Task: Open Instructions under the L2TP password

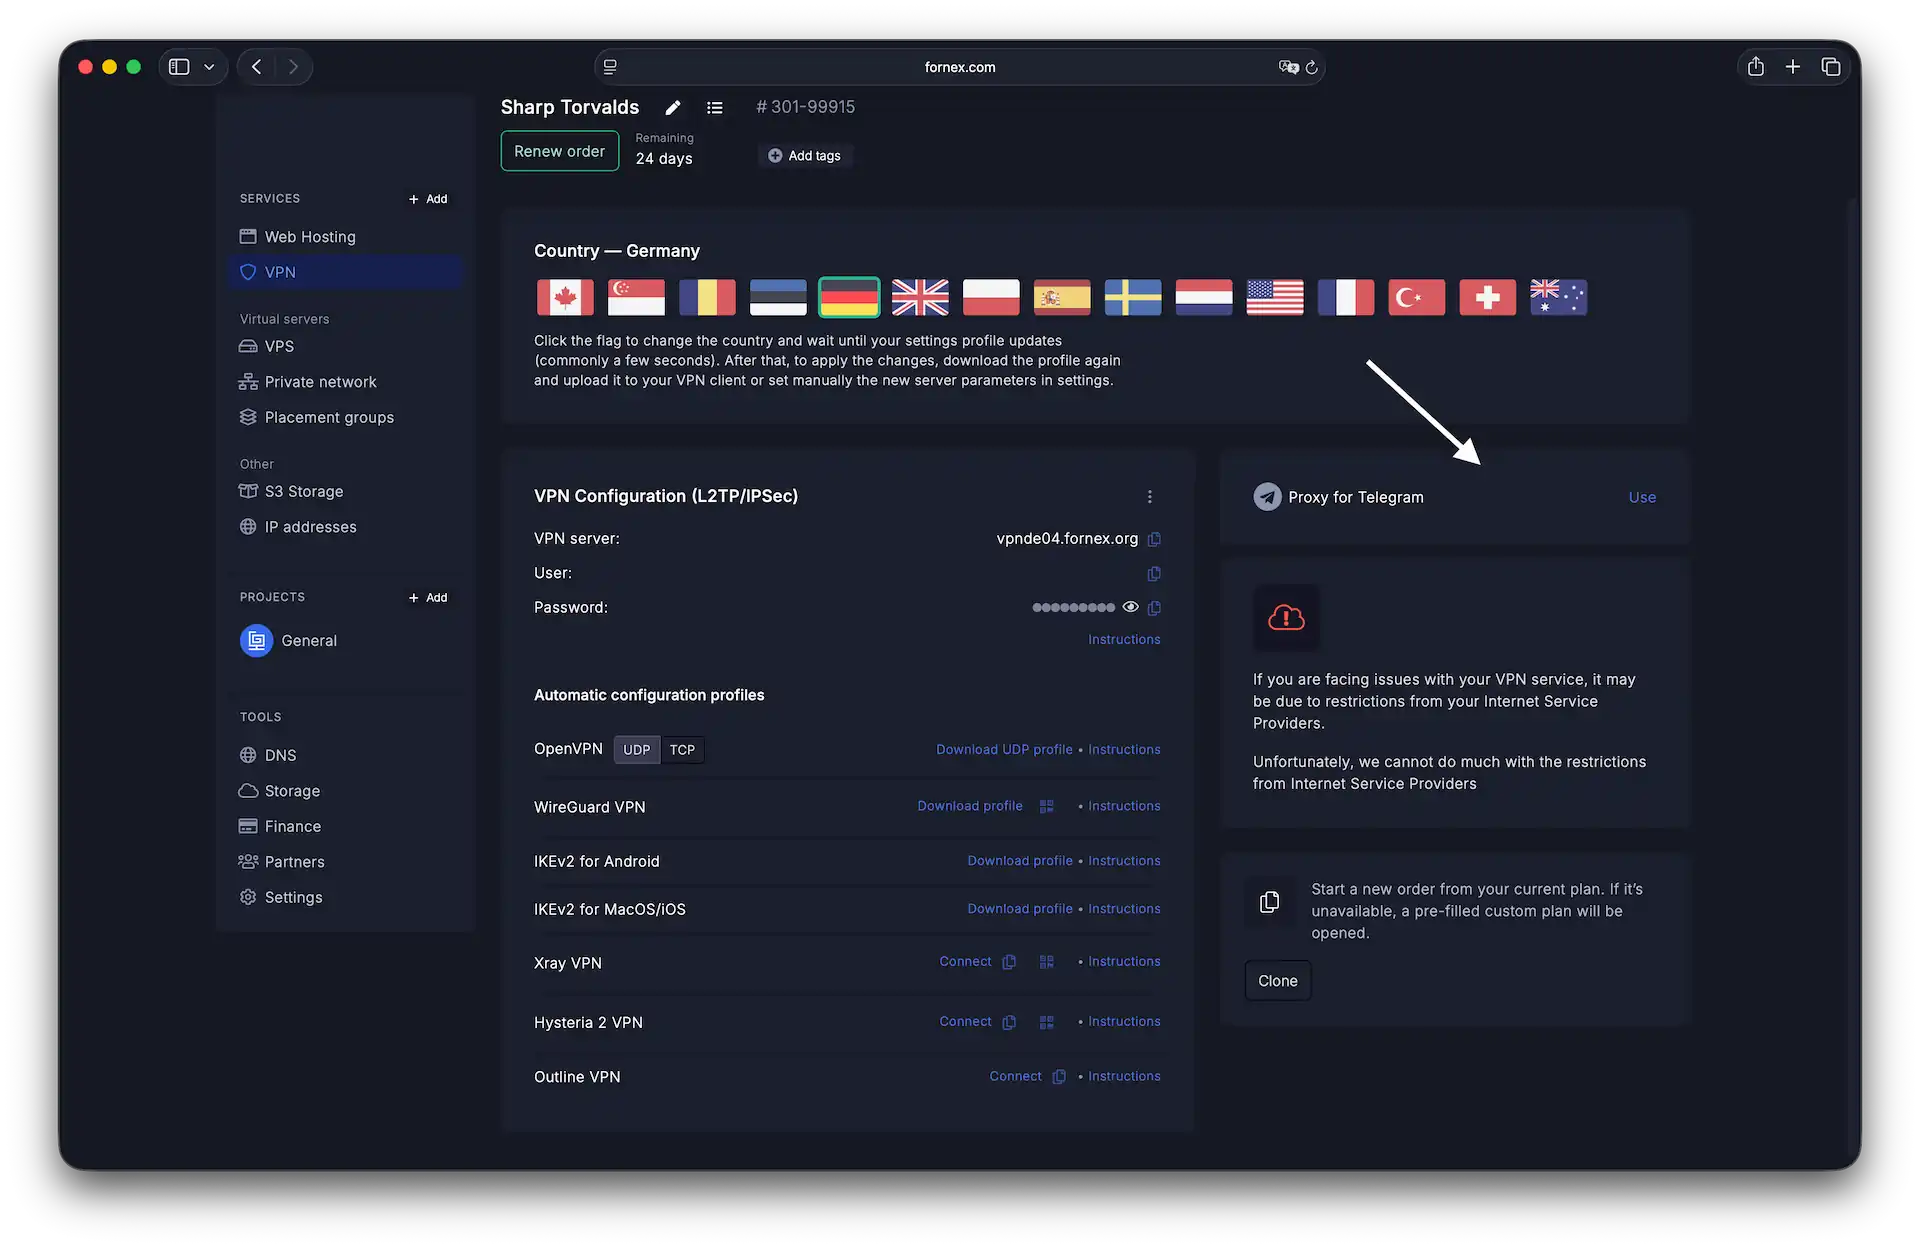Action: [x=1124, y=640]
